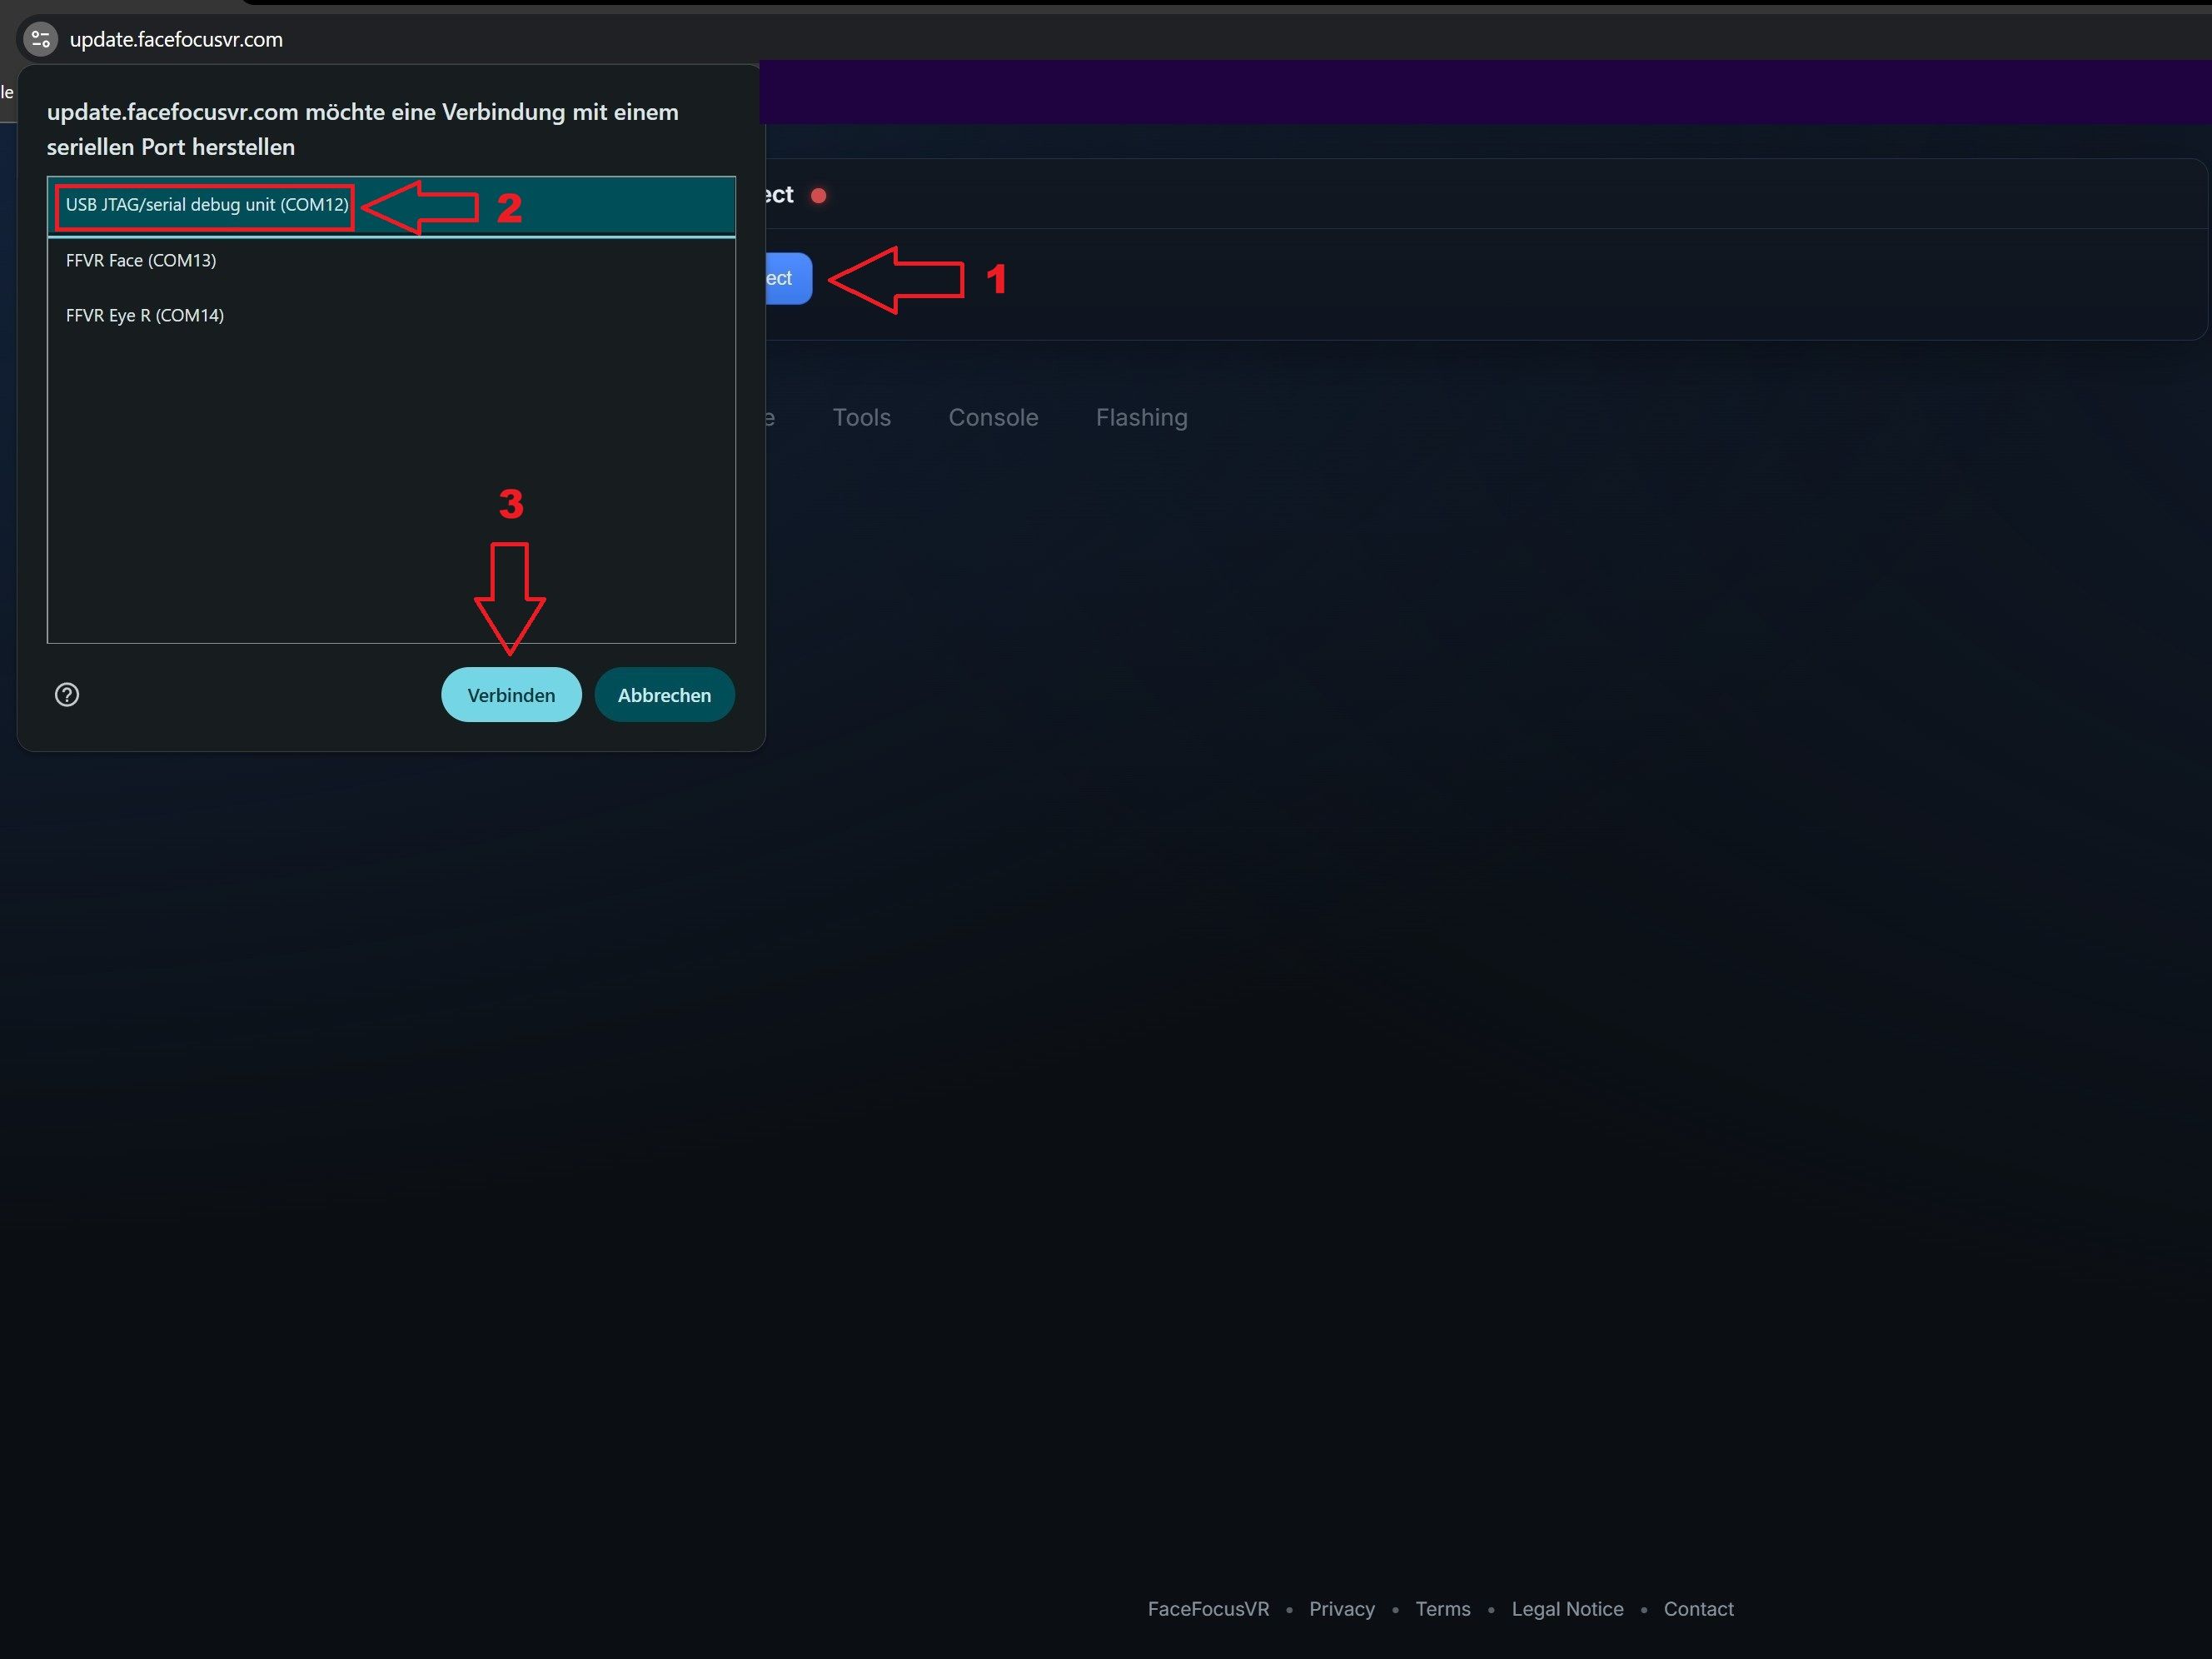The height and width of the screenshot is (1659, 2212).
Task: Go to the Flashing tab
Action: tap(1141, 417)
